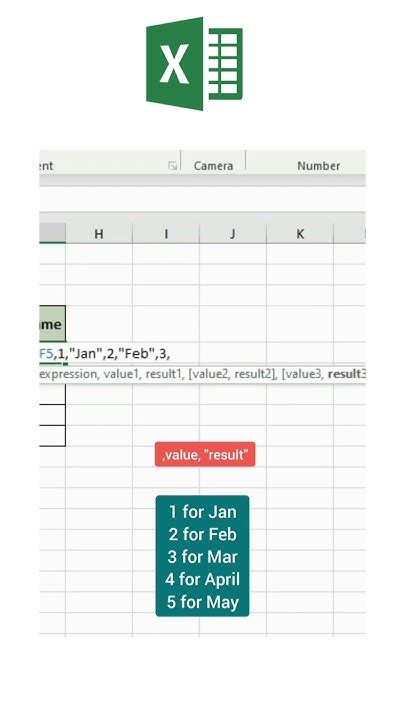Click 'expression' in the function tooltip
Screen dimensions: 405x720
[x=68, y=374]
